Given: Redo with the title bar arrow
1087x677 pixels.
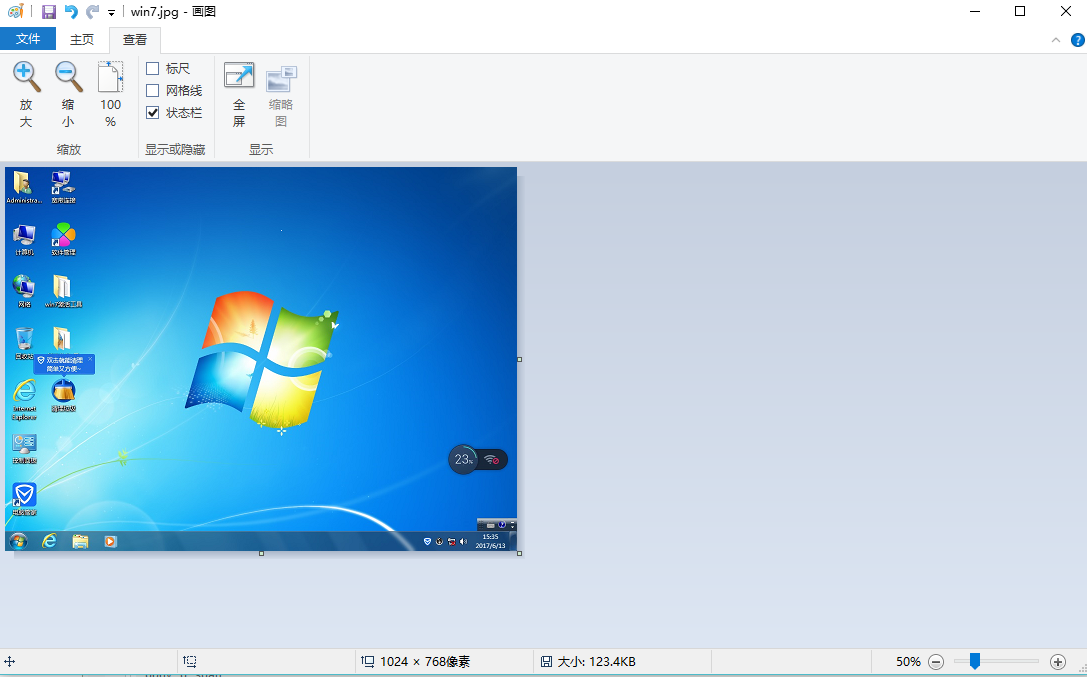Looking at the screenshot, I should pyautogui.click(x=93, y=12).
